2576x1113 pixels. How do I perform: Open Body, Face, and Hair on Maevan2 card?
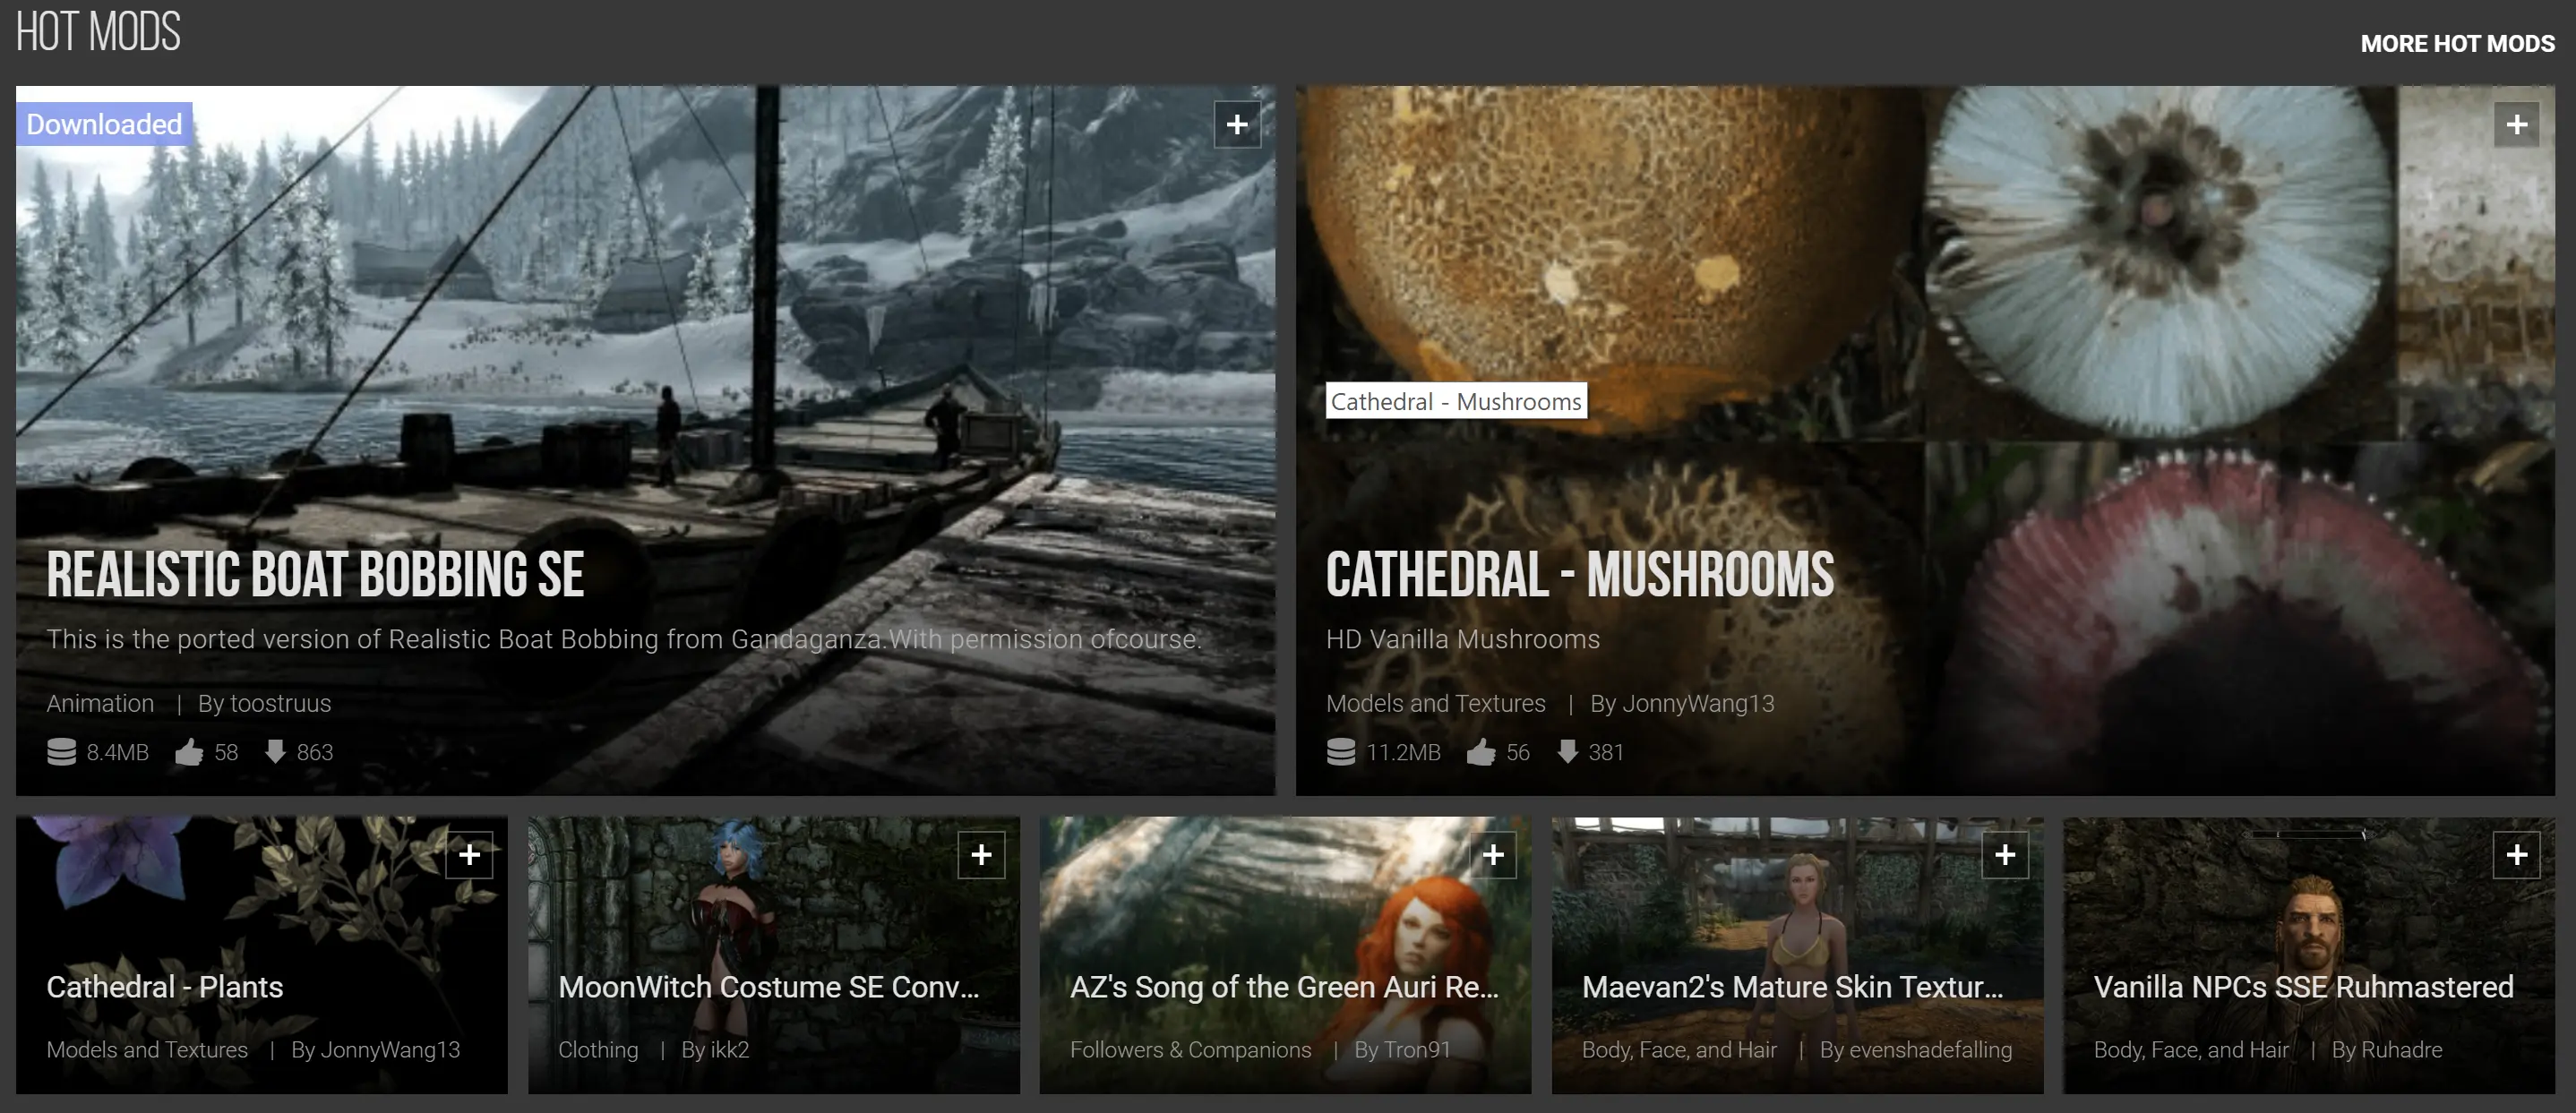(x=1679, y=1049)
